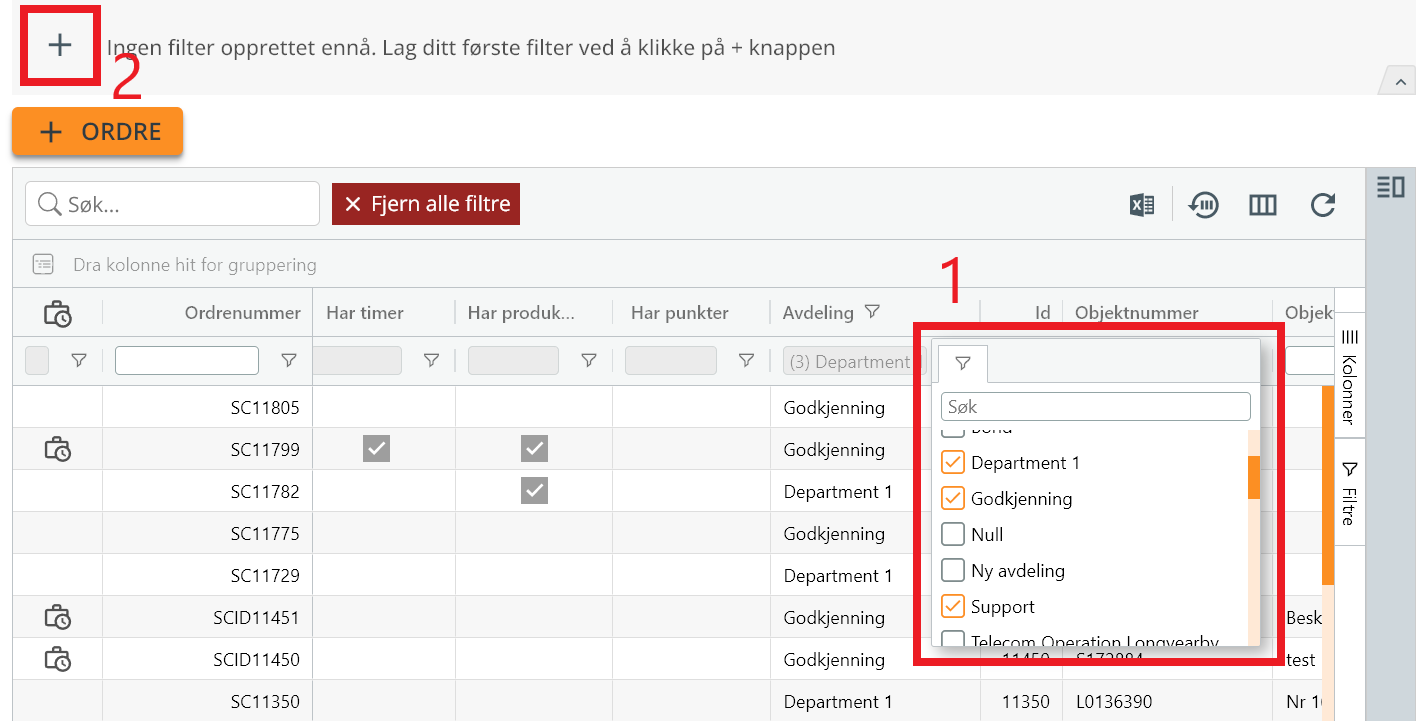
Task: Click the Søk field in filter popup
Action: coord(1096,407)
